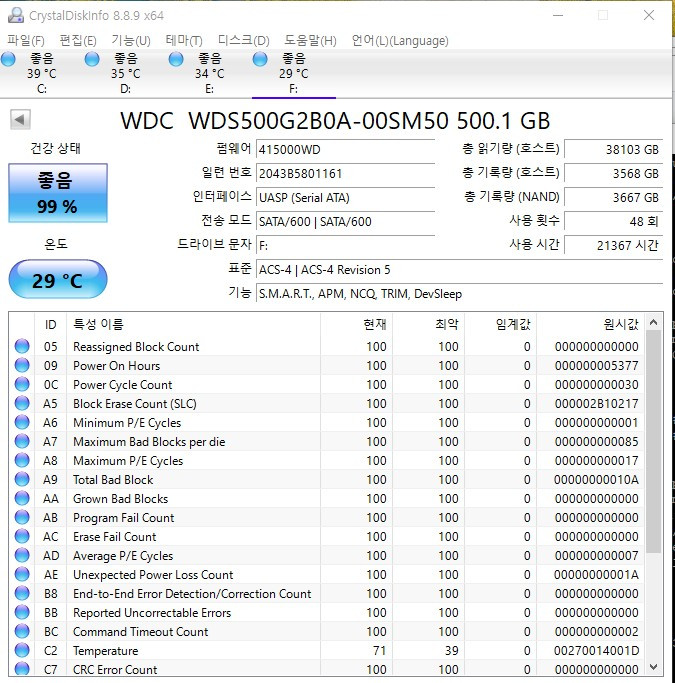675x683 pixels.
Task: Click the 임계값 column header
Action: [x=500, y=325]
